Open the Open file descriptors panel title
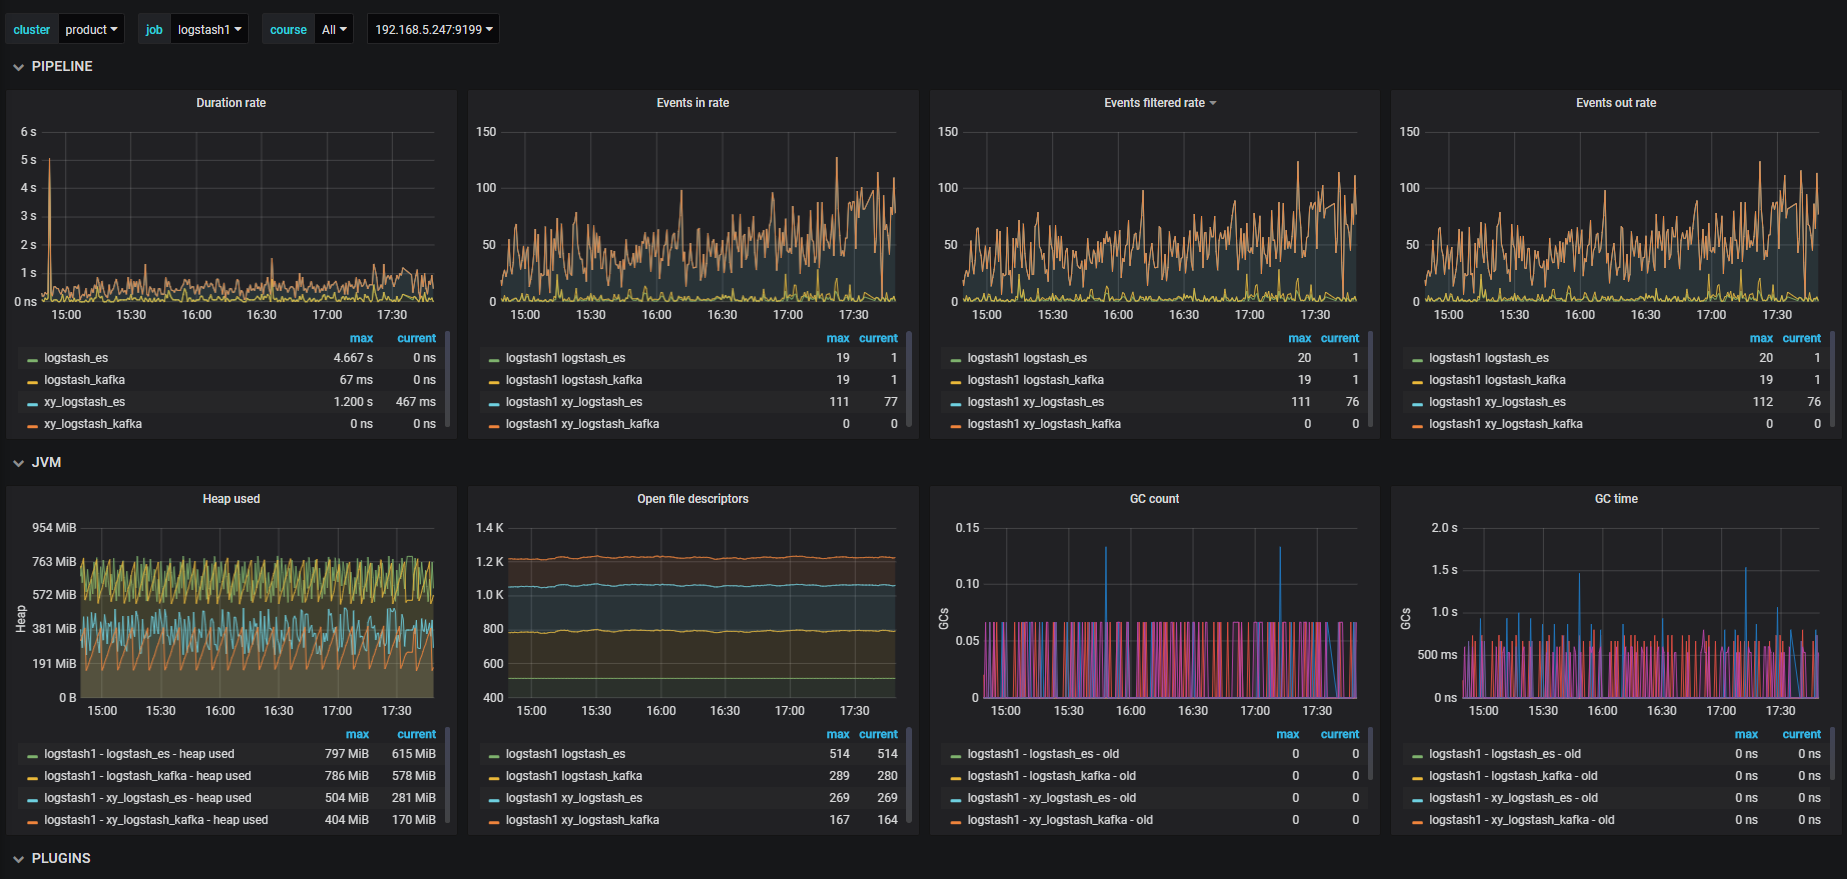Screen dimensions: 1847x879 click(x=693, y=499)
